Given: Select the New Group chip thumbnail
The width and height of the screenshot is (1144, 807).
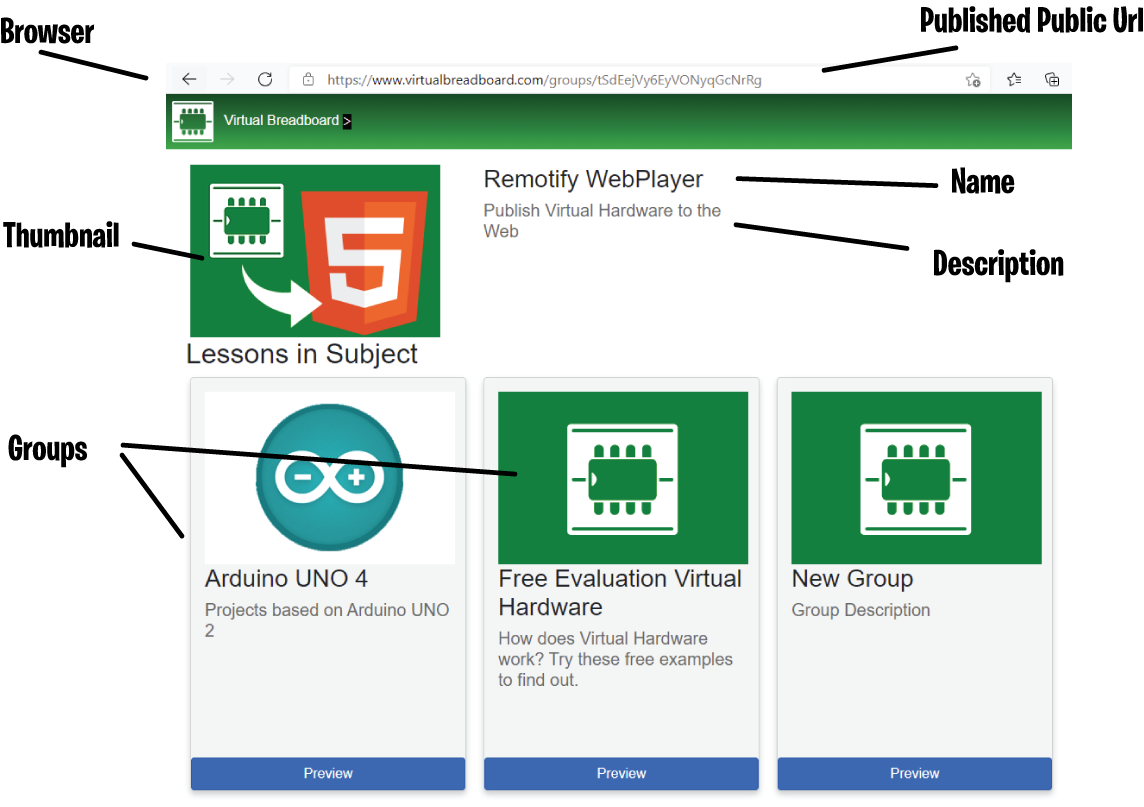Looking at the screenshot, I should click(916, 478).
